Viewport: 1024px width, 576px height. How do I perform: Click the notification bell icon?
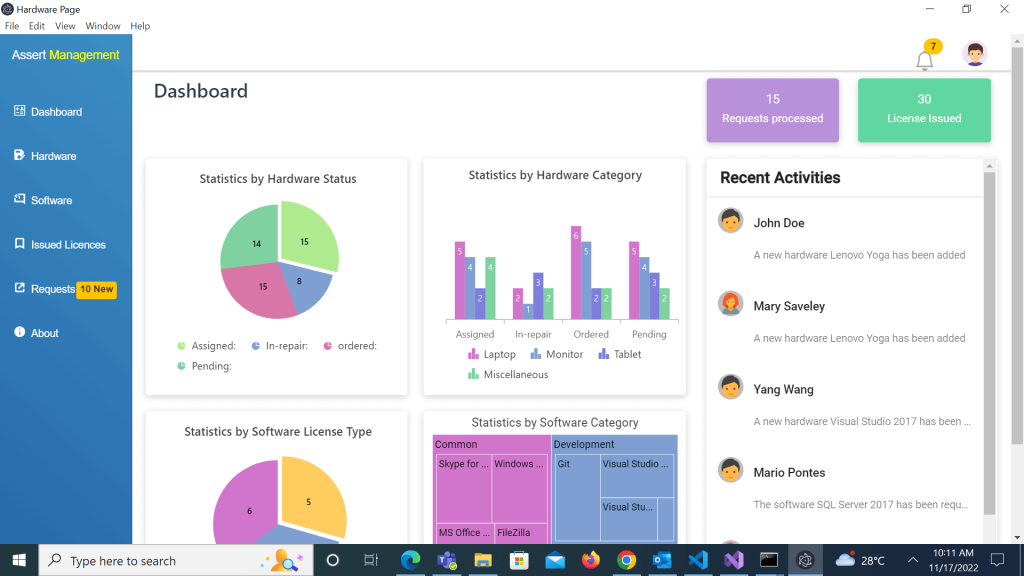[x=924, y=60]
